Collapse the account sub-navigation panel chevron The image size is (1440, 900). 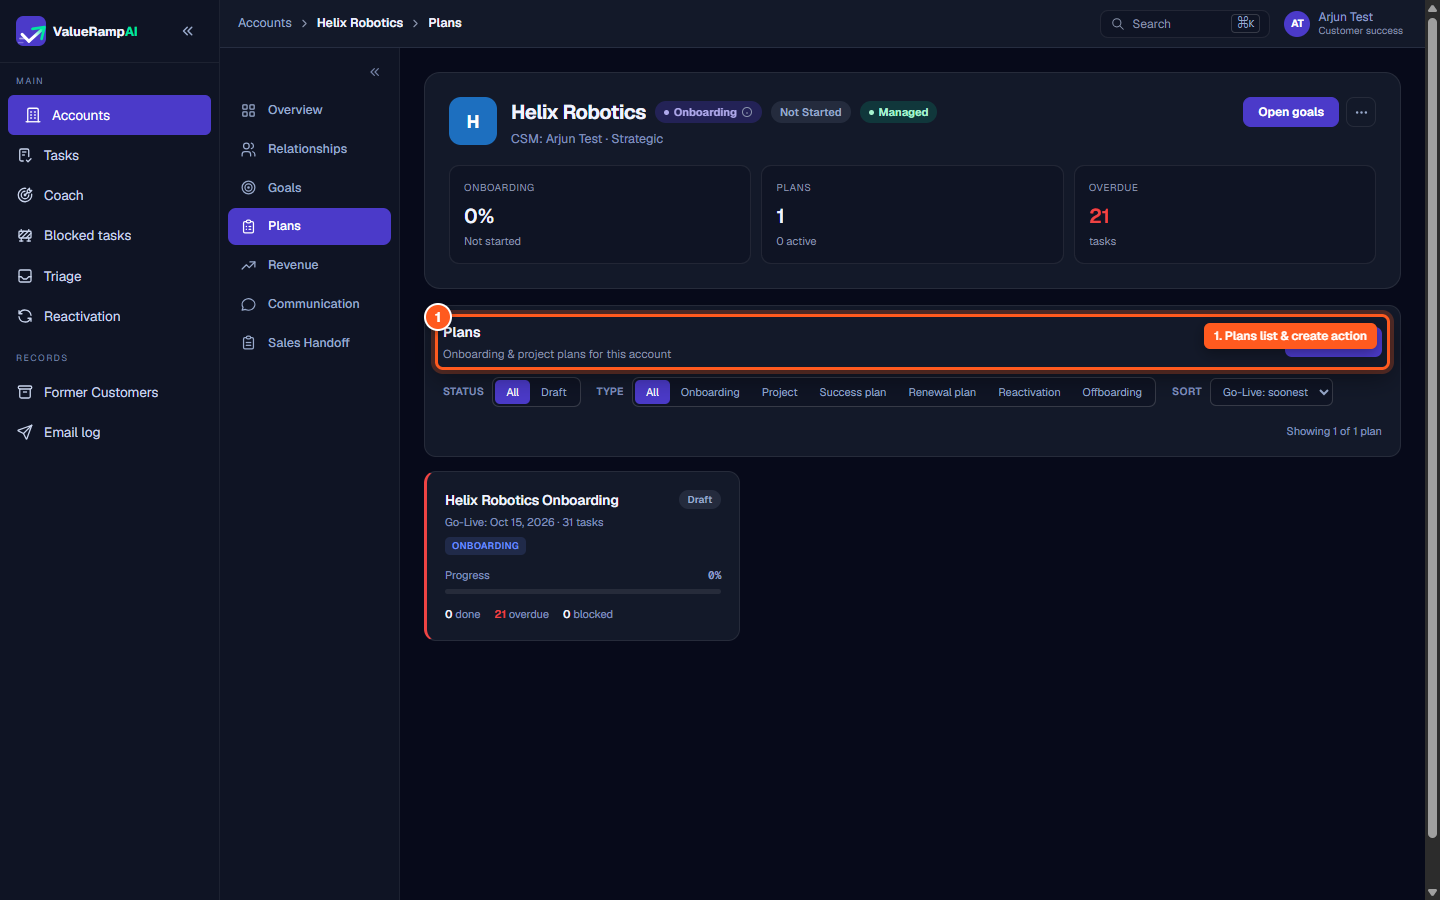[x=375, y=72]
